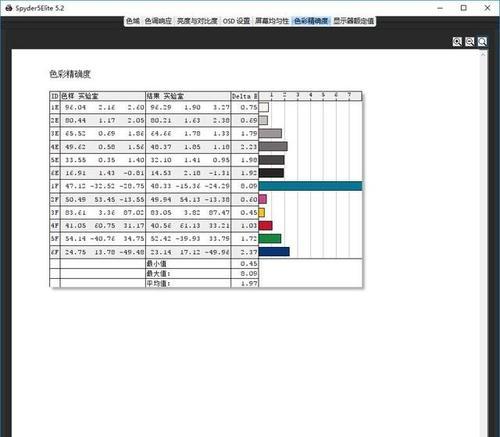Screen dimensions: 500x437
Task: Close the Spyder5Elite window
Action: pos(487,8)
